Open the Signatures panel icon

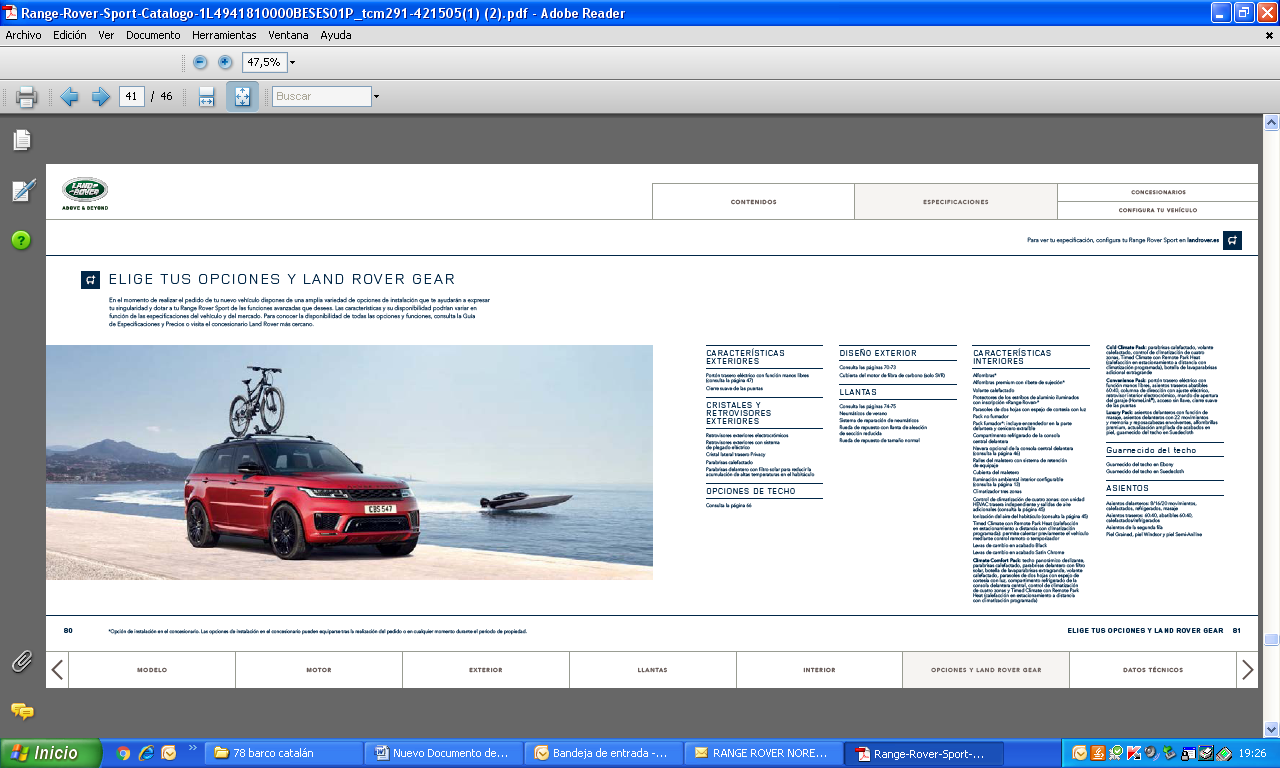(x=22, y=190)
